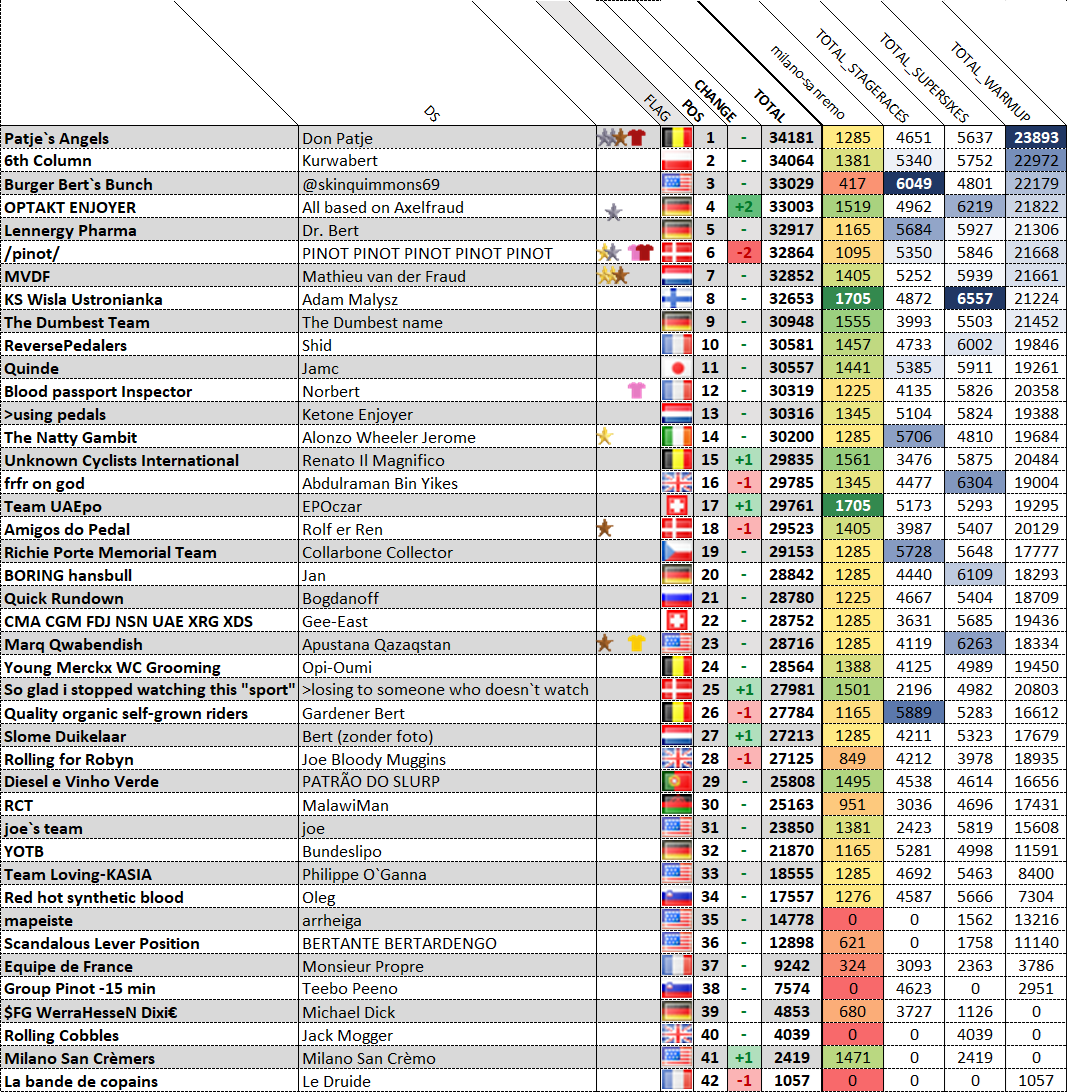Click the Japanese flag in Quinde row
This screenshot has width=1067, height=1092.
pyautogui.click(x=676, y=367)
